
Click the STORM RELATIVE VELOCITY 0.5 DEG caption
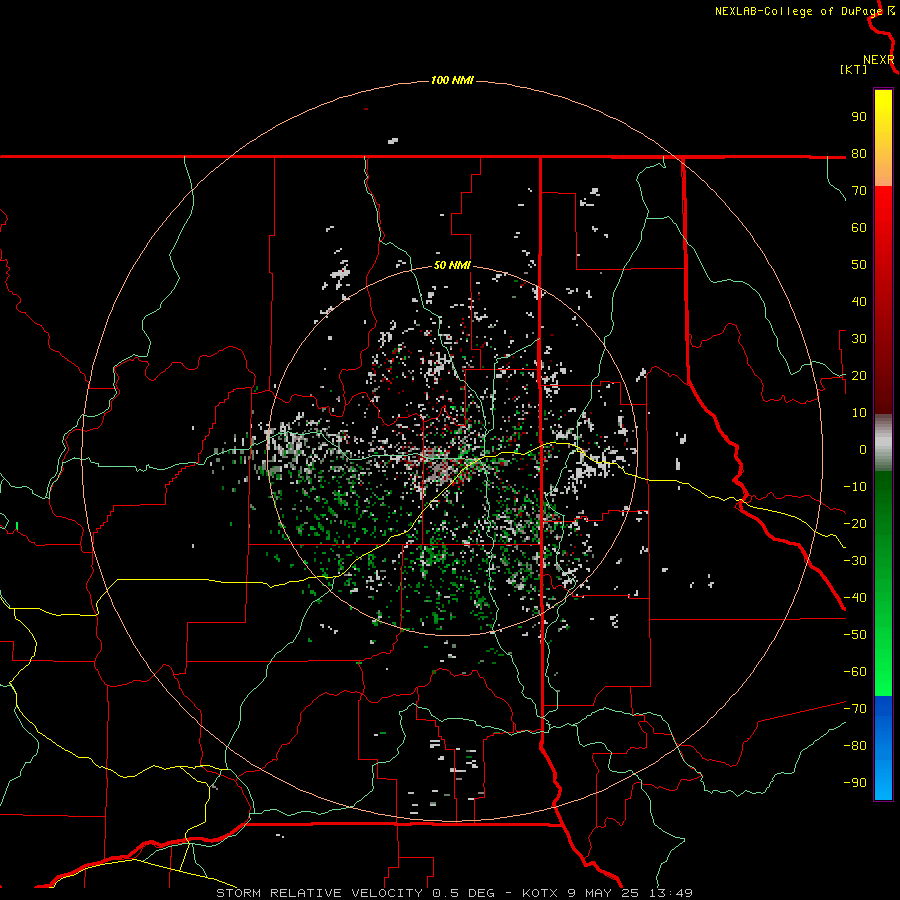[x=355, y=893]
